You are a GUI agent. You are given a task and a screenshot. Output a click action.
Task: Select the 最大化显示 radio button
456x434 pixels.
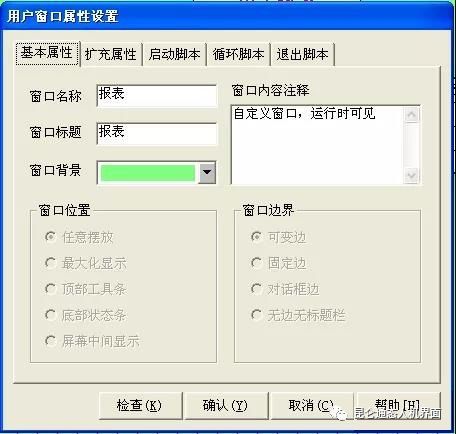pyautogui.click(x=50, y=263)
